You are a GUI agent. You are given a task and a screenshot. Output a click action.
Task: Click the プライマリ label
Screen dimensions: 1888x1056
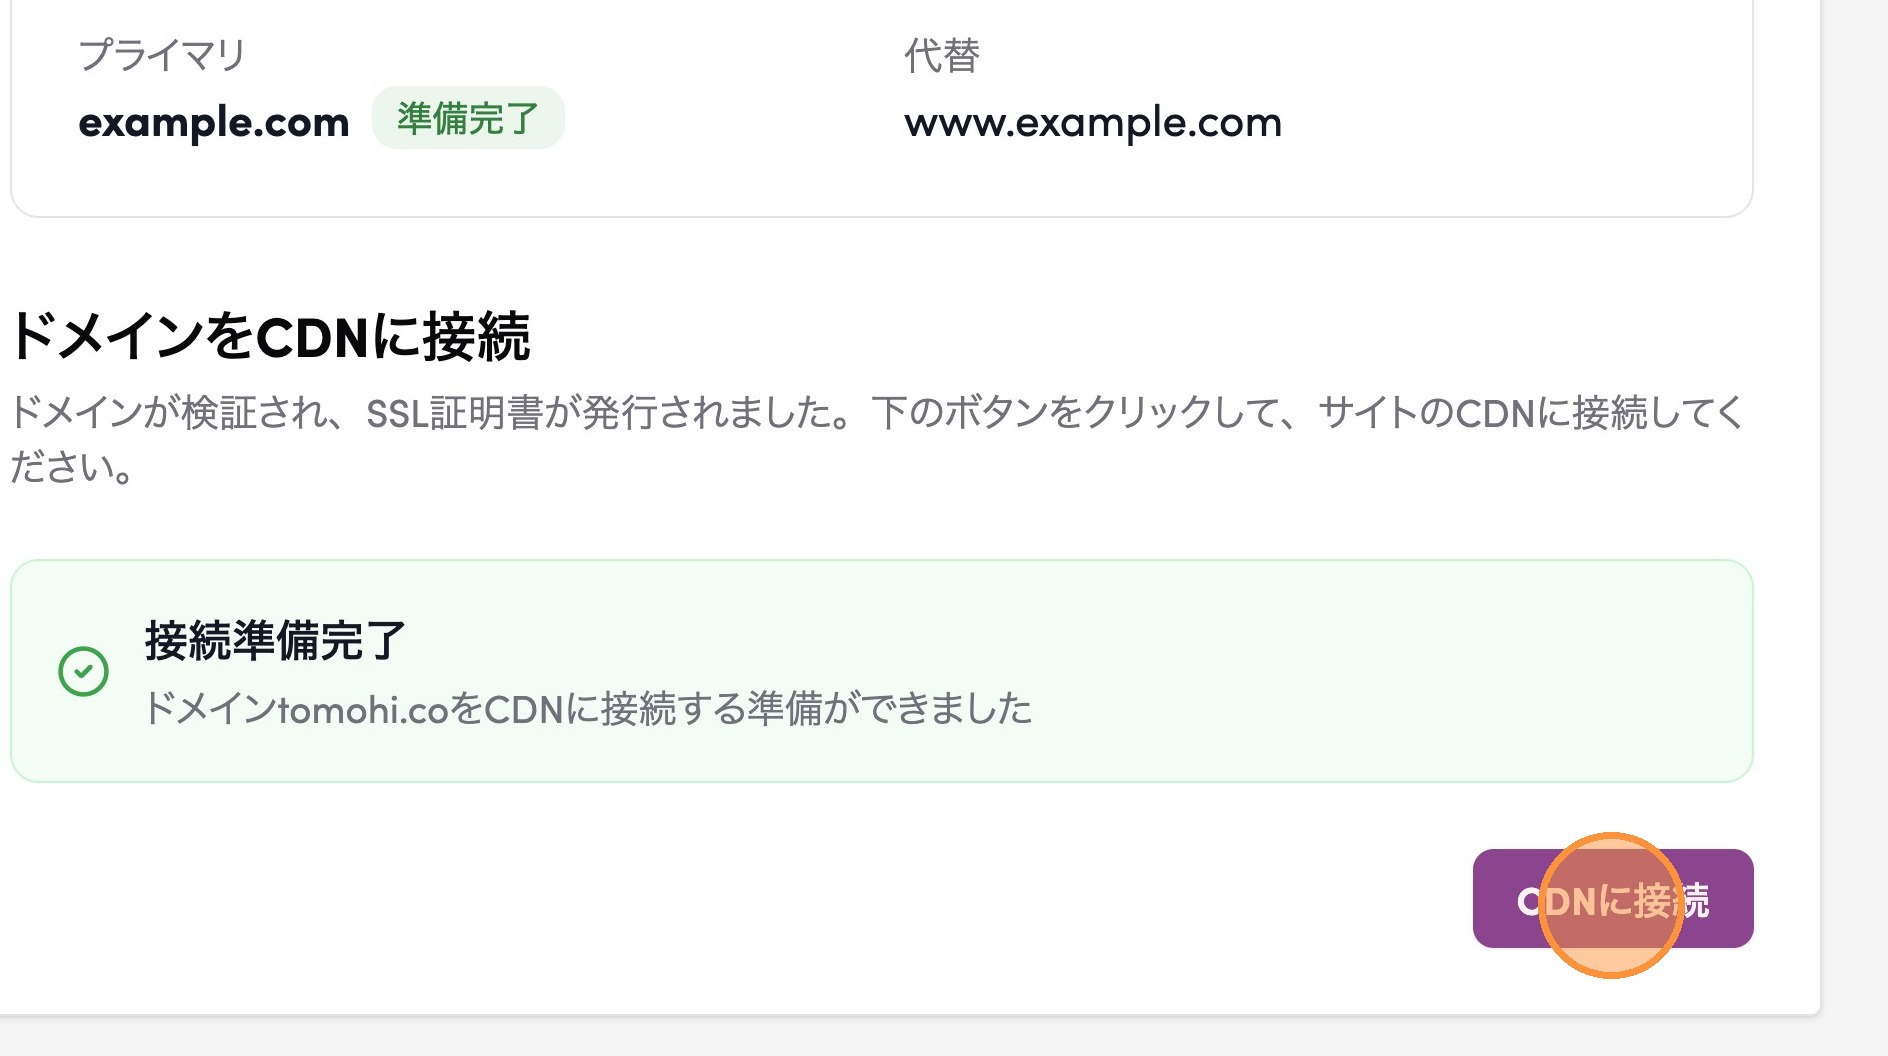pos(162,55)
